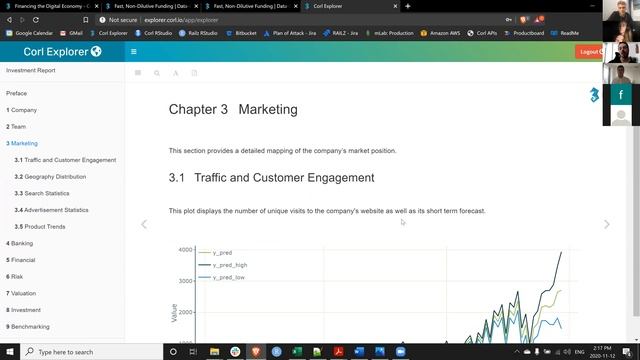Open 3.5 Product Trends section
Screen dimensions: 640x360
[40, 227]
